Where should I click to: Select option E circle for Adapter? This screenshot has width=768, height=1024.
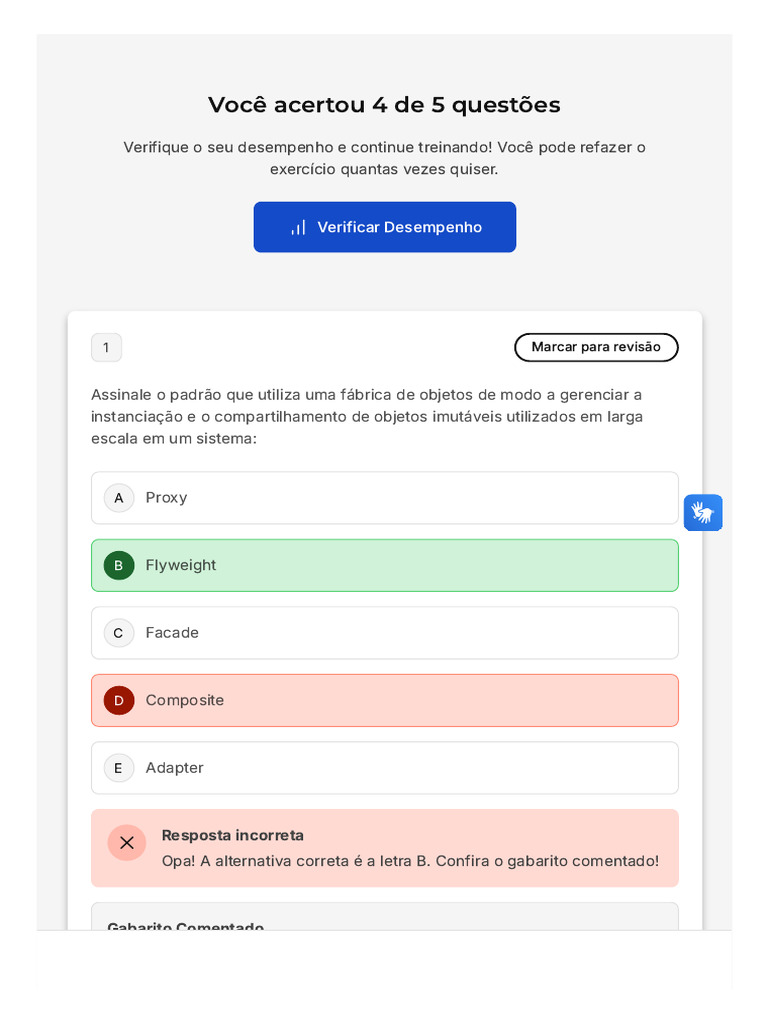tap(119, 768)
